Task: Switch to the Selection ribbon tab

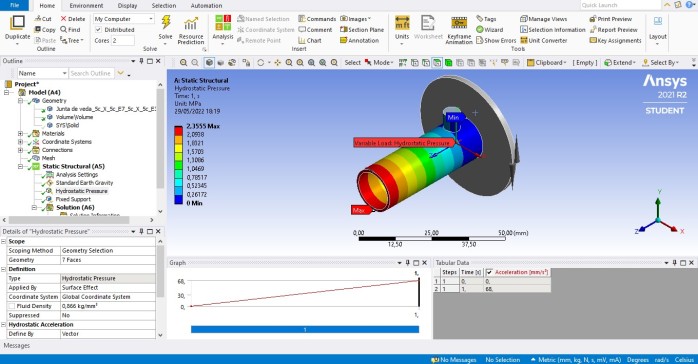Action: pos(164,6)
